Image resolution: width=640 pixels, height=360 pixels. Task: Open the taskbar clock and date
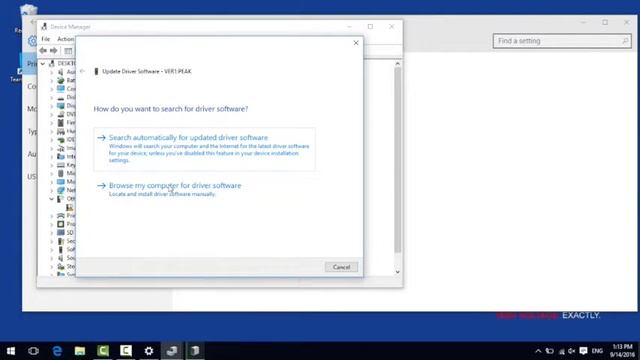[x=622, y=351]
